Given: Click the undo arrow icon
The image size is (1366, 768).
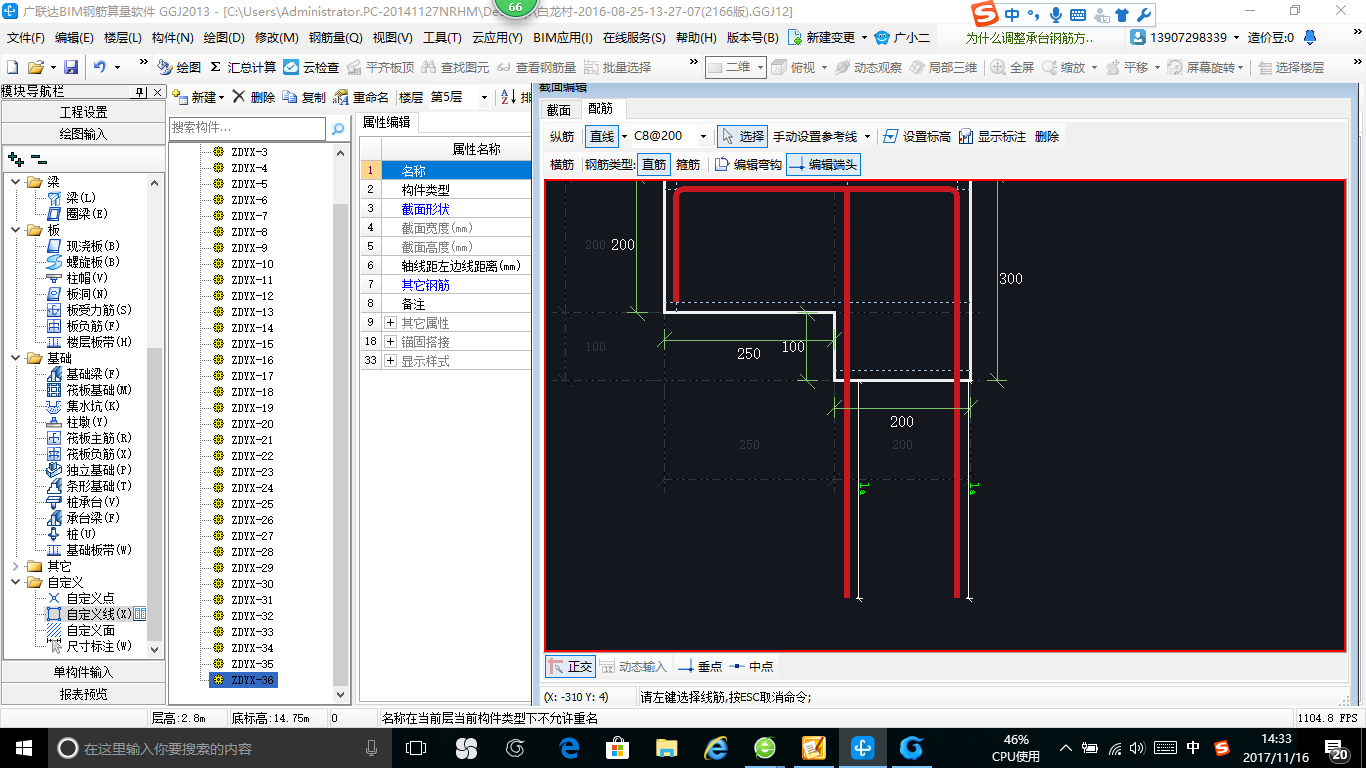Looking at the screenshot, I should 100,67.
